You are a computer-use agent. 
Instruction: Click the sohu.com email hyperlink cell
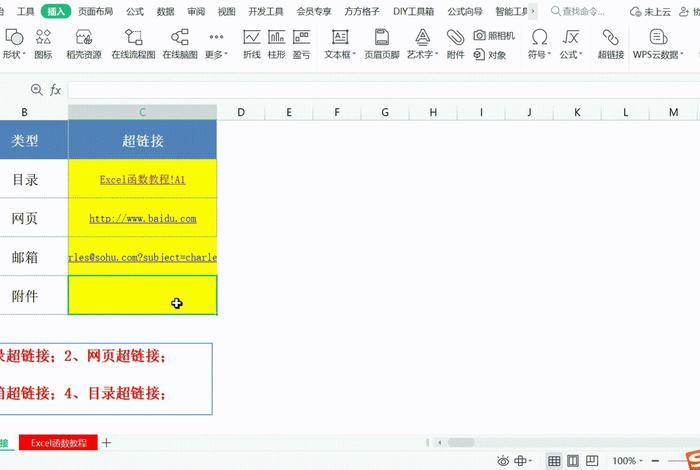tap(142, 256)
